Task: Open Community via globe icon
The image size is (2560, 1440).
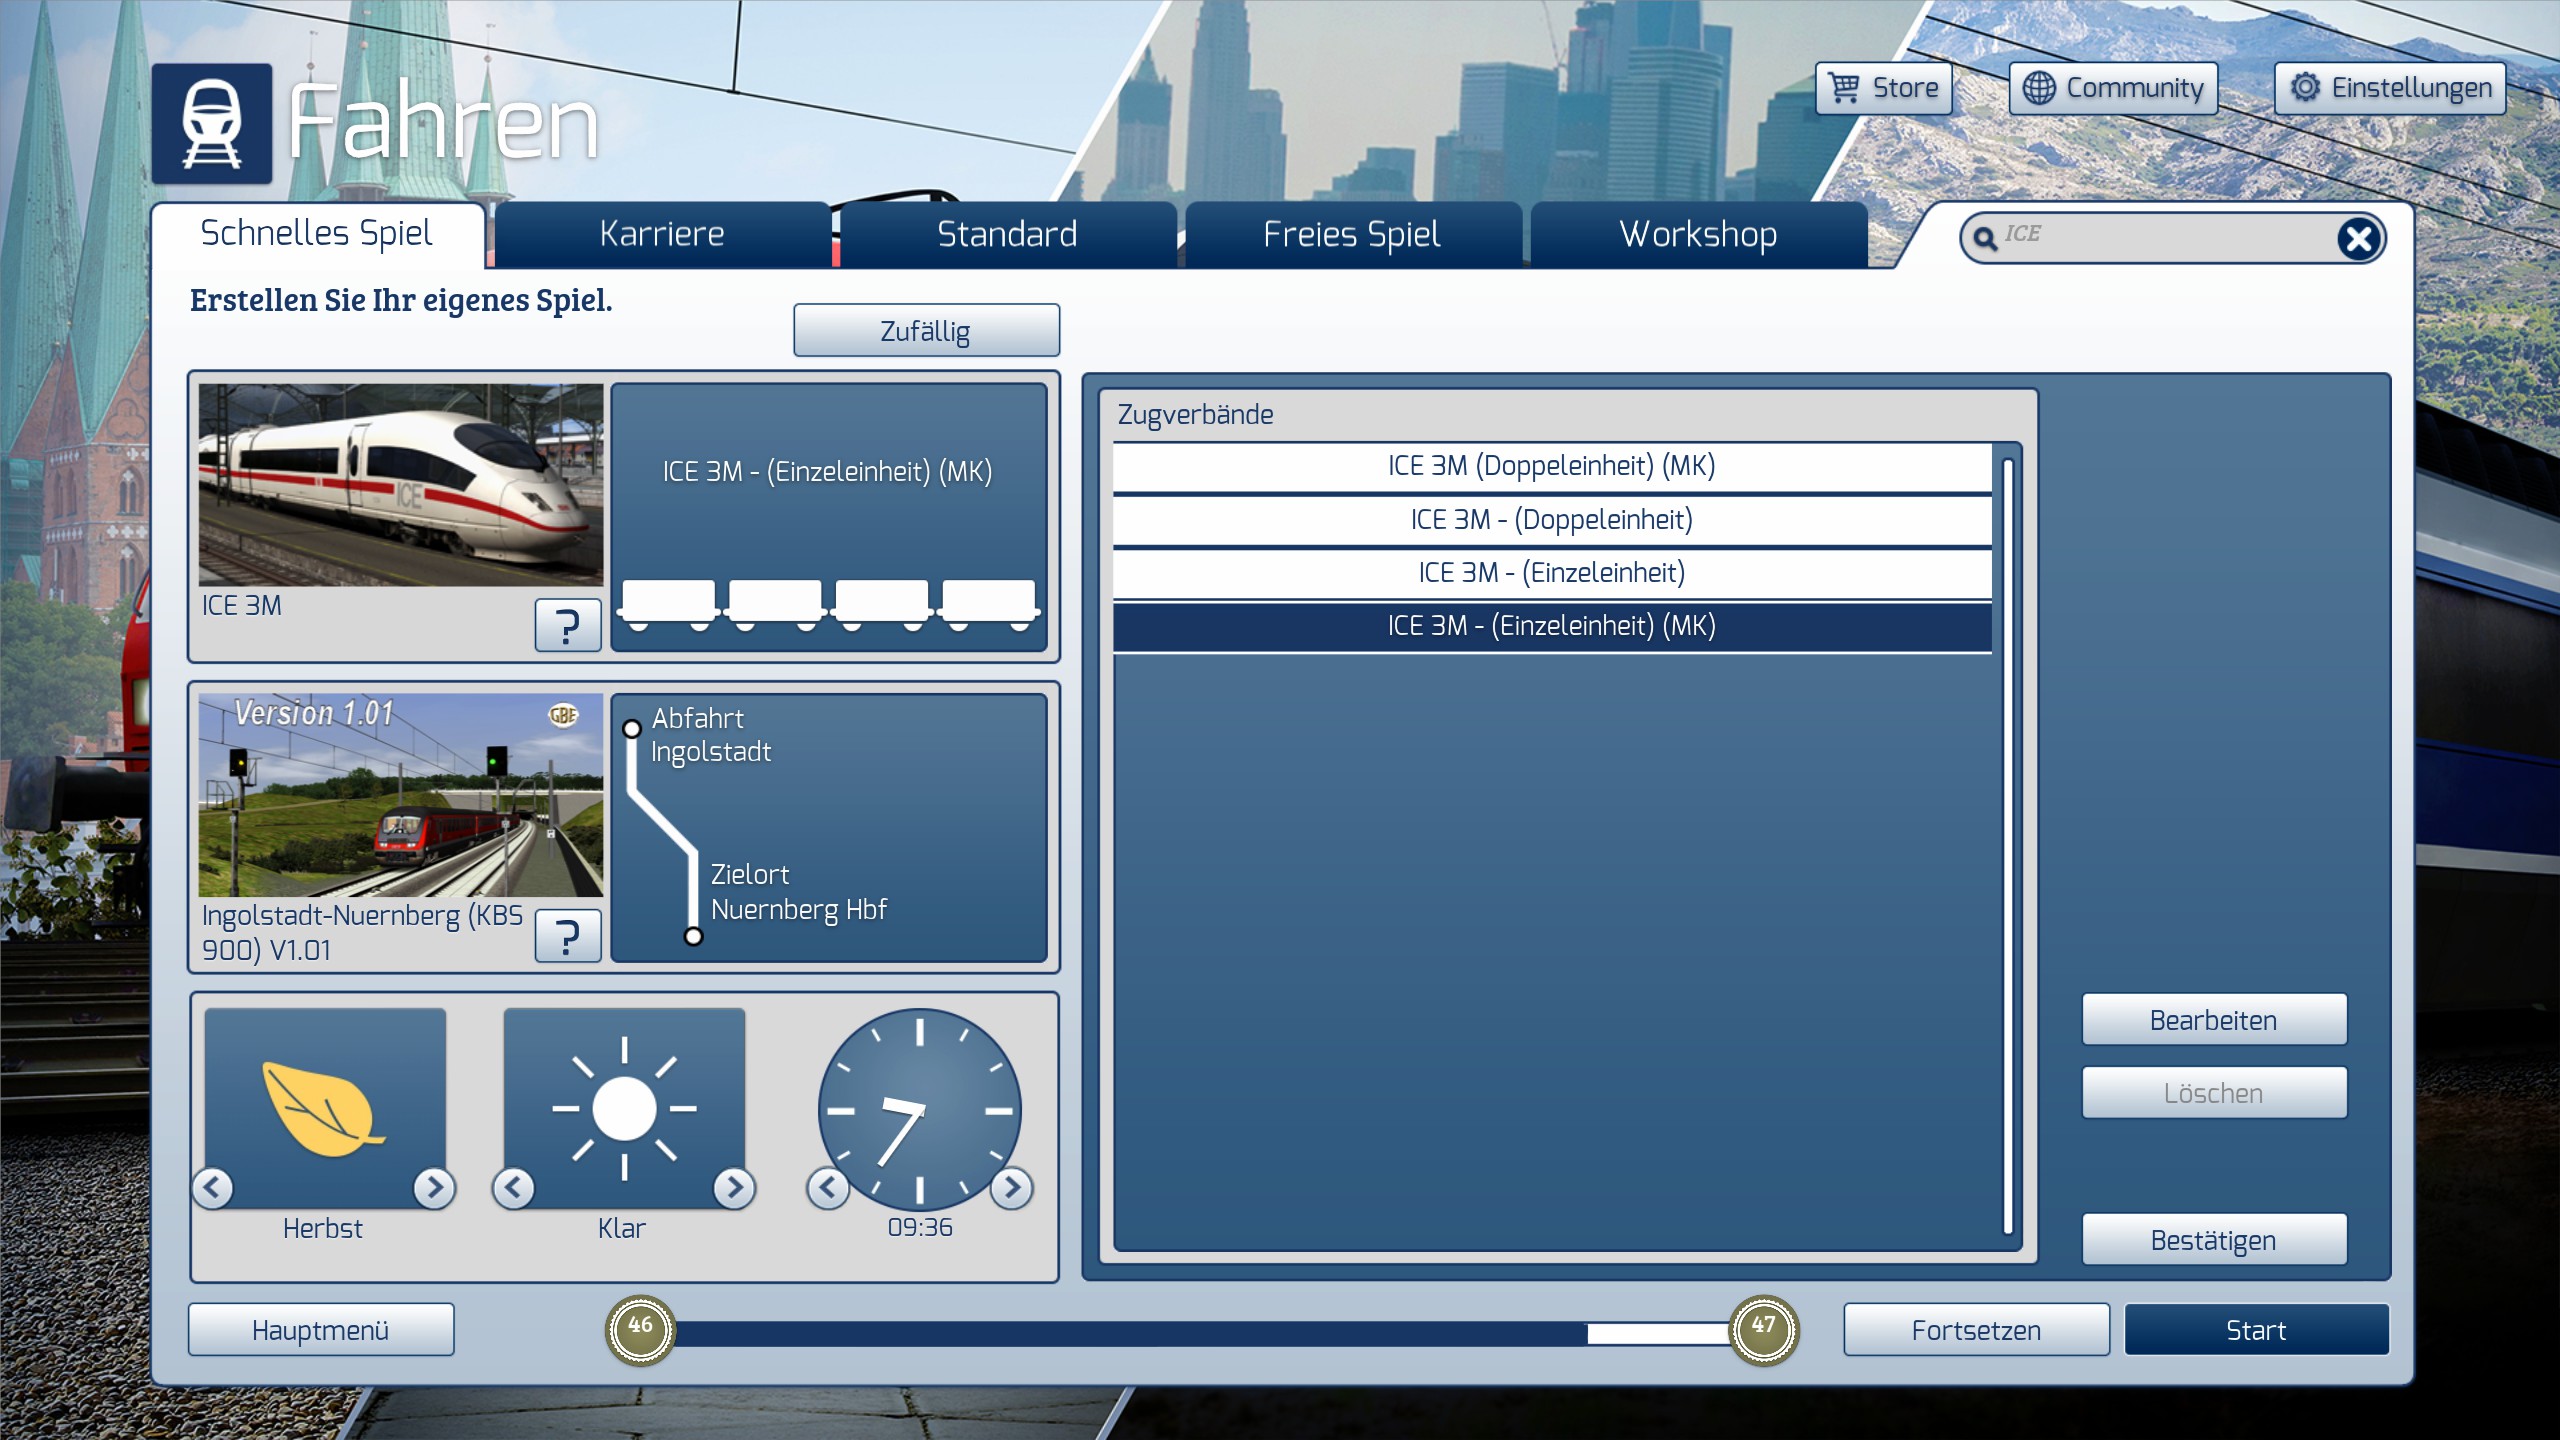Action: 2039,88
